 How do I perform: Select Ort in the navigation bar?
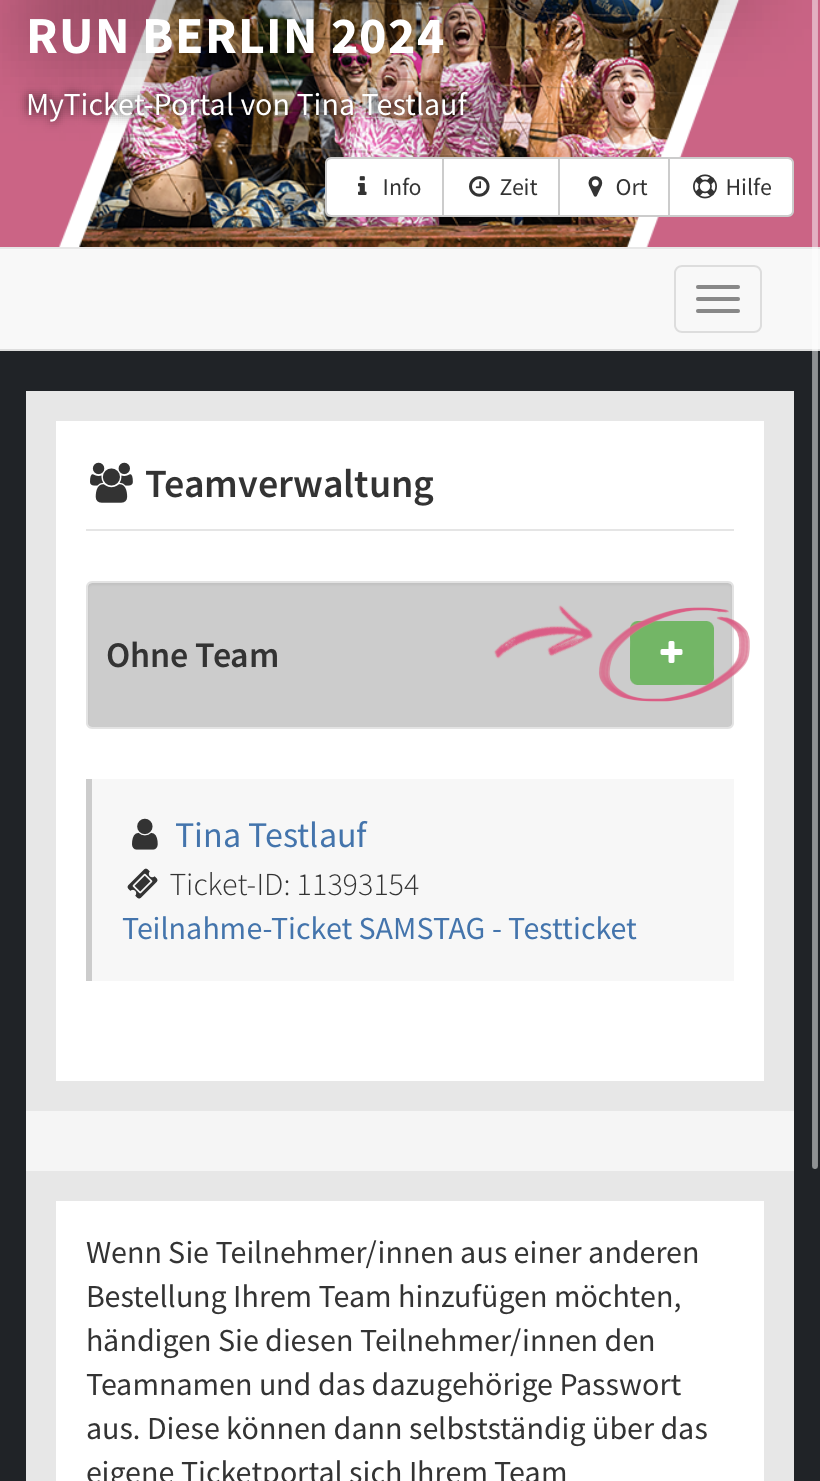click(x=631, y=186)
